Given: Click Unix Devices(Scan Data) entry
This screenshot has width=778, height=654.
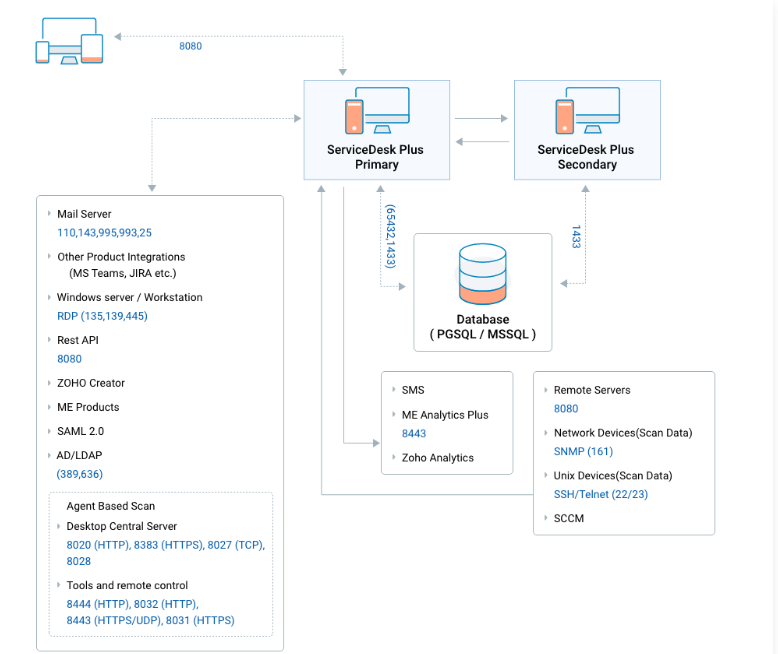Looking at the screenshot, I should [x=613, y=475].
